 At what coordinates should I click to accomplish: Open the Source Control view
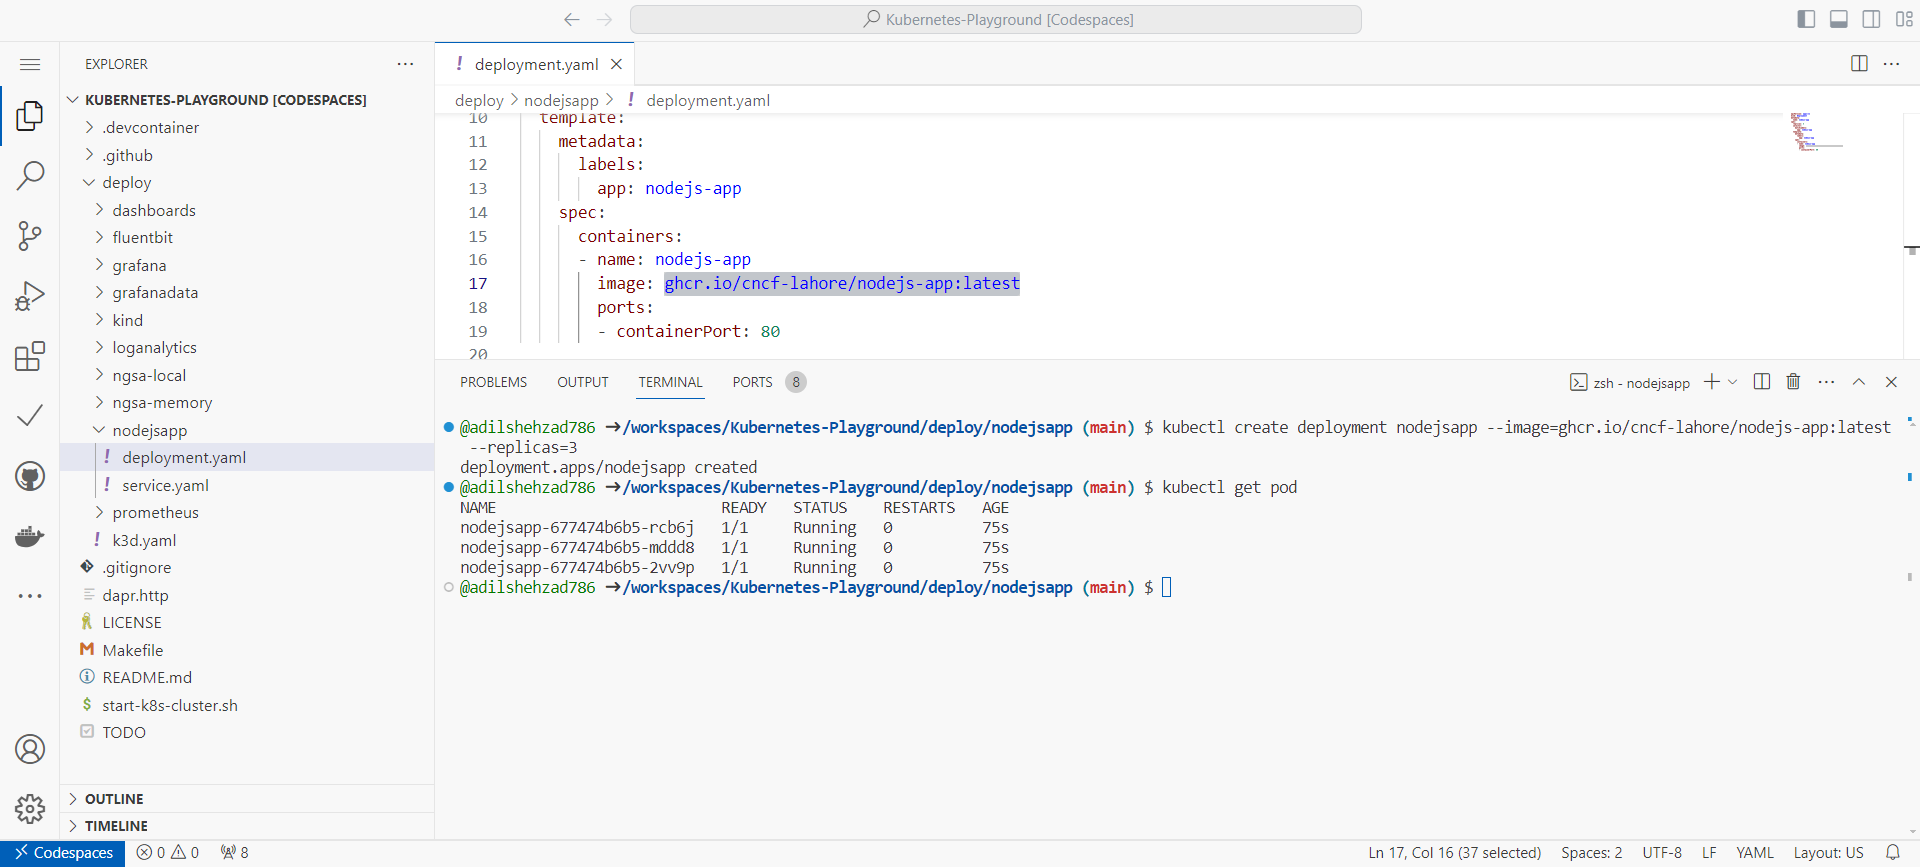(30, 236)
